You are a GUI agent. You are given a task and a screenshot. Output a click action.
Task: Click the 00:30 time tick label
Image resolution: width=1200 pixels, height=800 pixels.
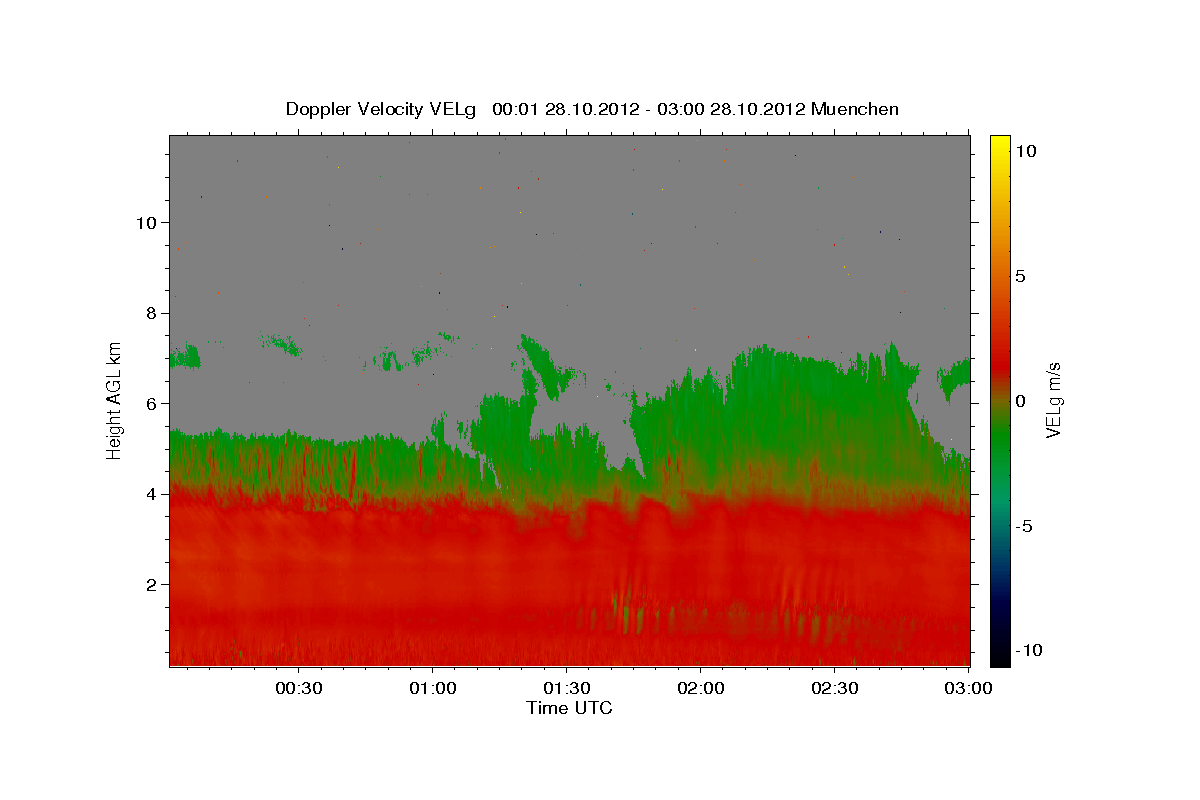[x=299, y=688]
